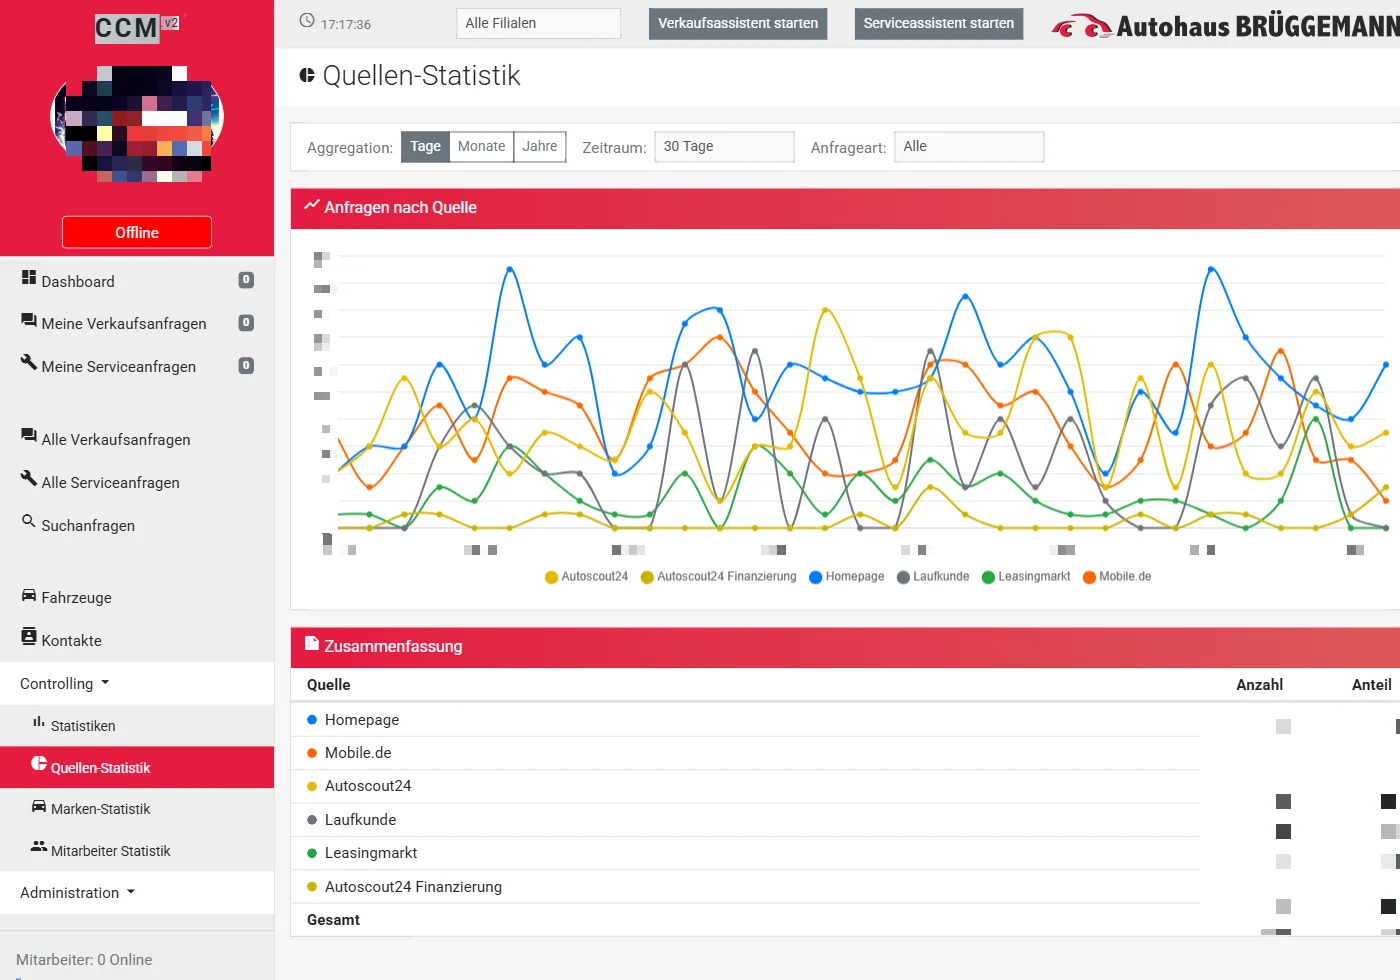Click the Alle Serviceanfragen wrench icon
Image resolution: width=1400 pixels, height=980 pixels.
(29, 478)
